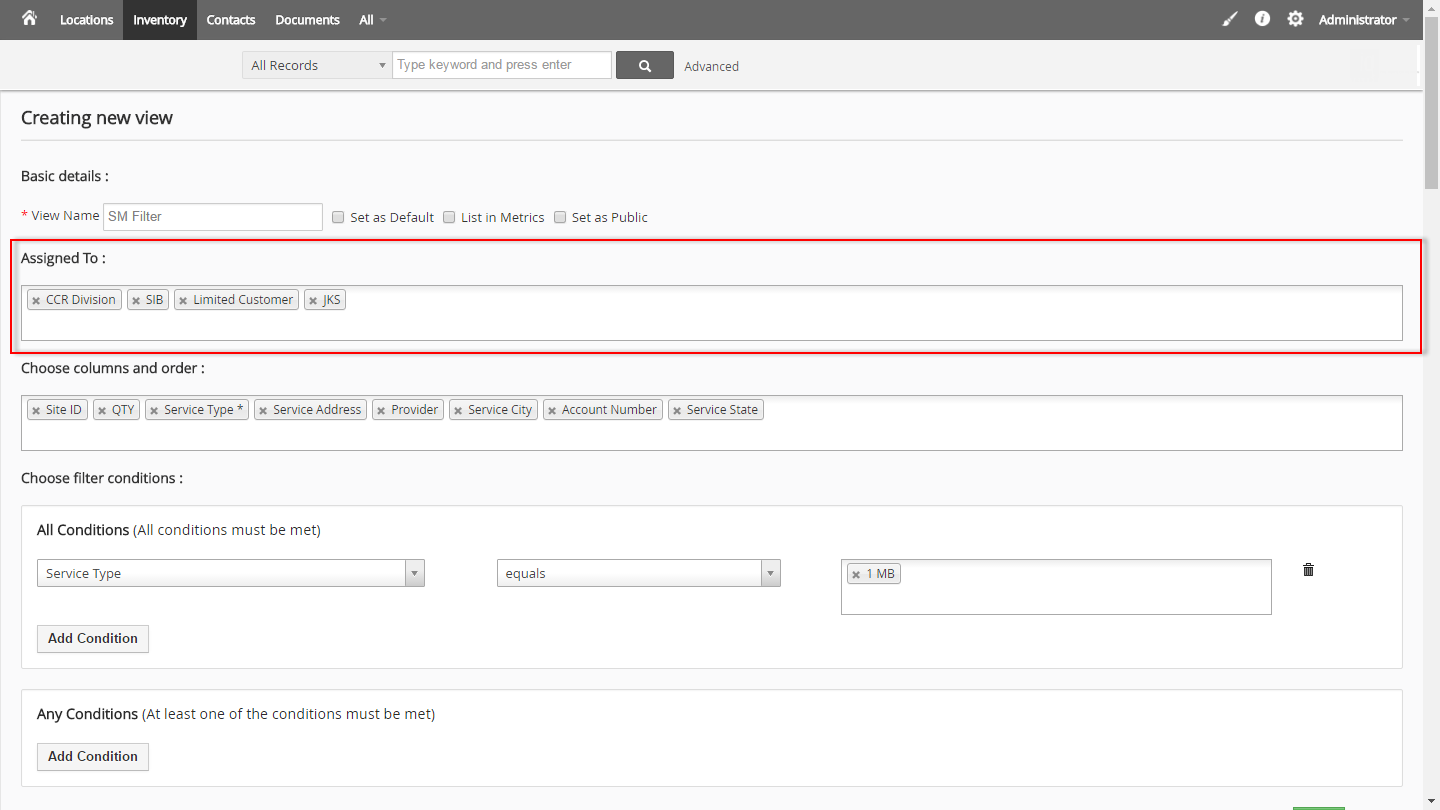Remove the 1 MB filter value
This screenshot has height=810, width=1440.
[856, 574]
